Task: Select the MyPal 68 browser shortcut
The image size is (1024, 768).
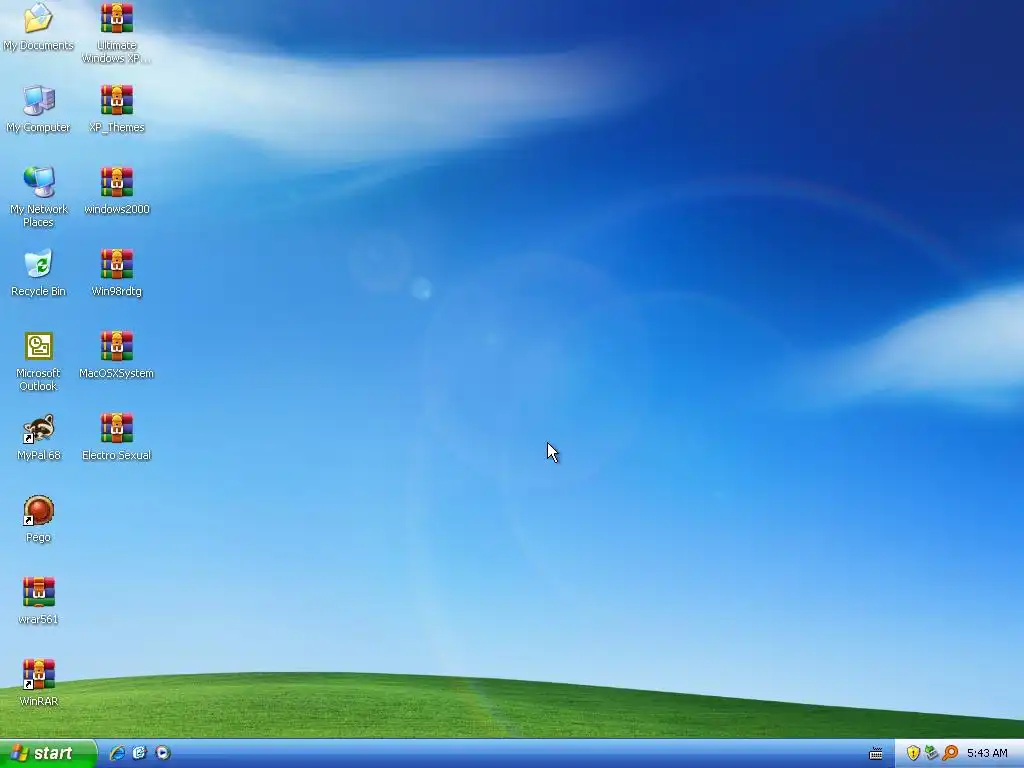Action: pyautogui.click(x=39, y=437)
